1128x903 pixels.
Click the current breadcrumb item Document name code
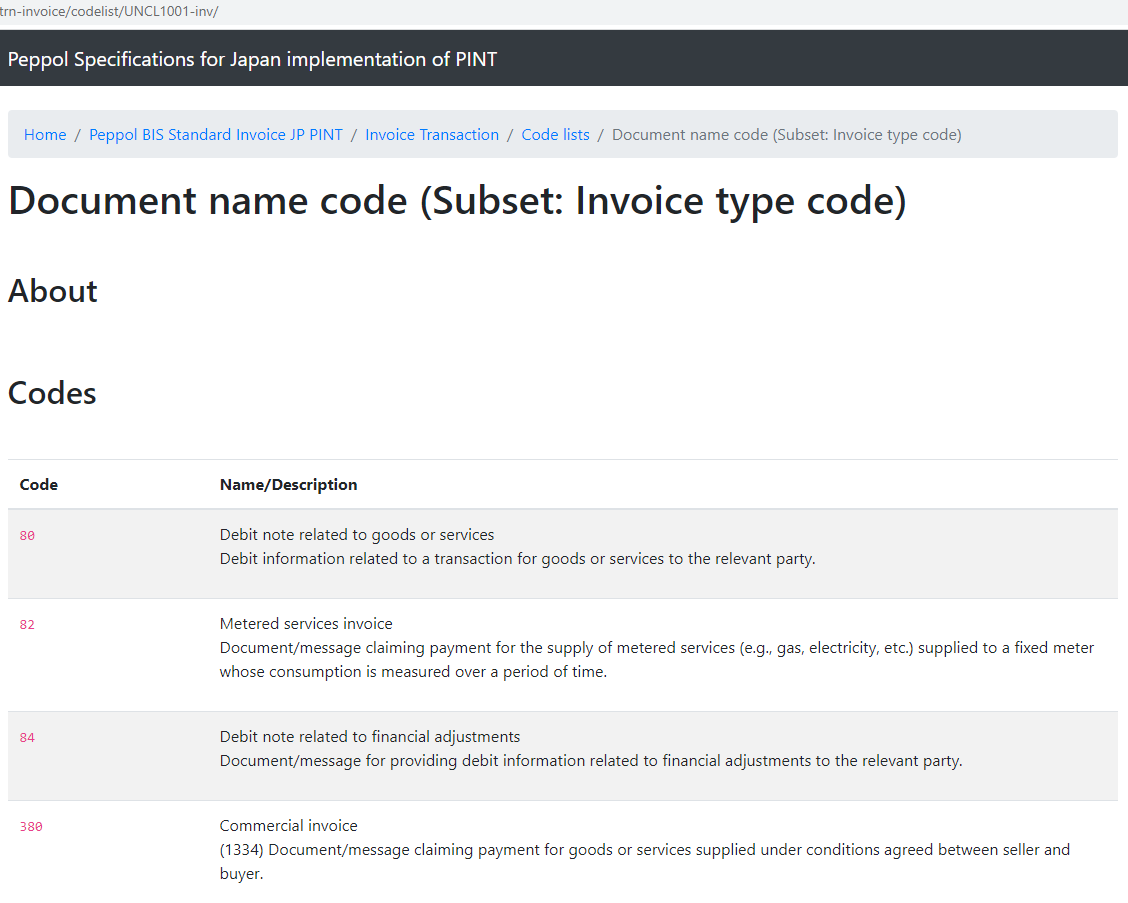tap(786, 135)
